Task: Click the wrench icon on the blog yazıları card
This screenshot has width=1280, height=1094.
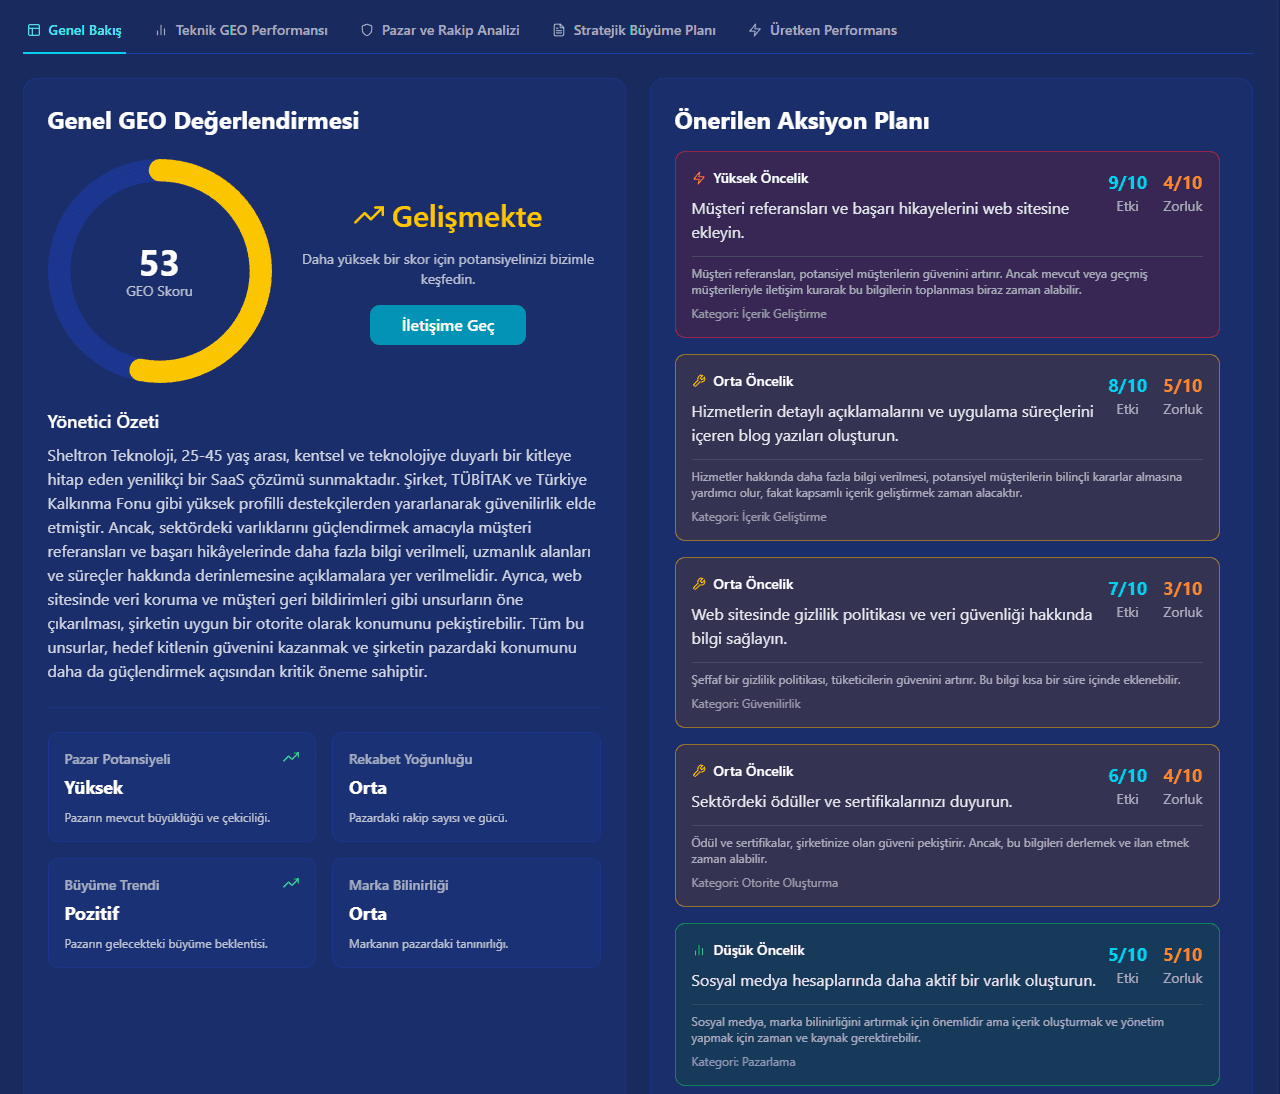Action: [x=699, y=381]
